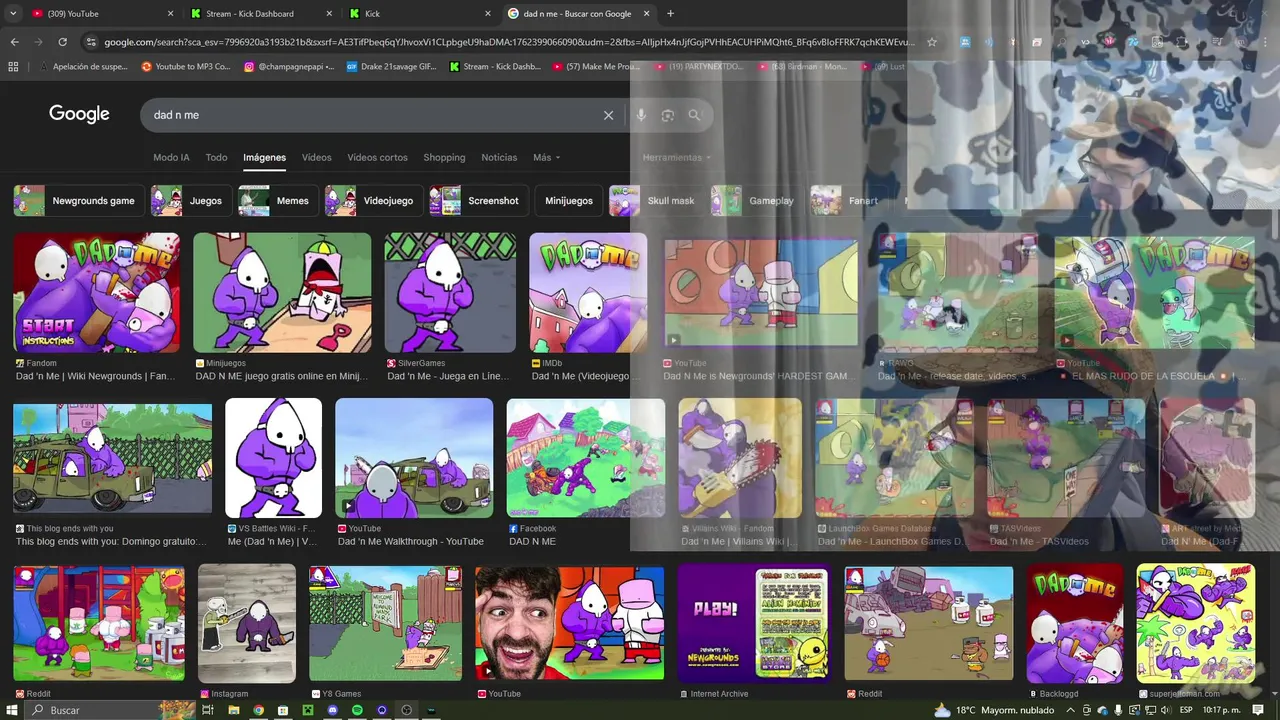The height and width of the screenshot is (720, 1280).
Task: Switch to the (309) YouTube tab
Action: (x=100, y=14)
